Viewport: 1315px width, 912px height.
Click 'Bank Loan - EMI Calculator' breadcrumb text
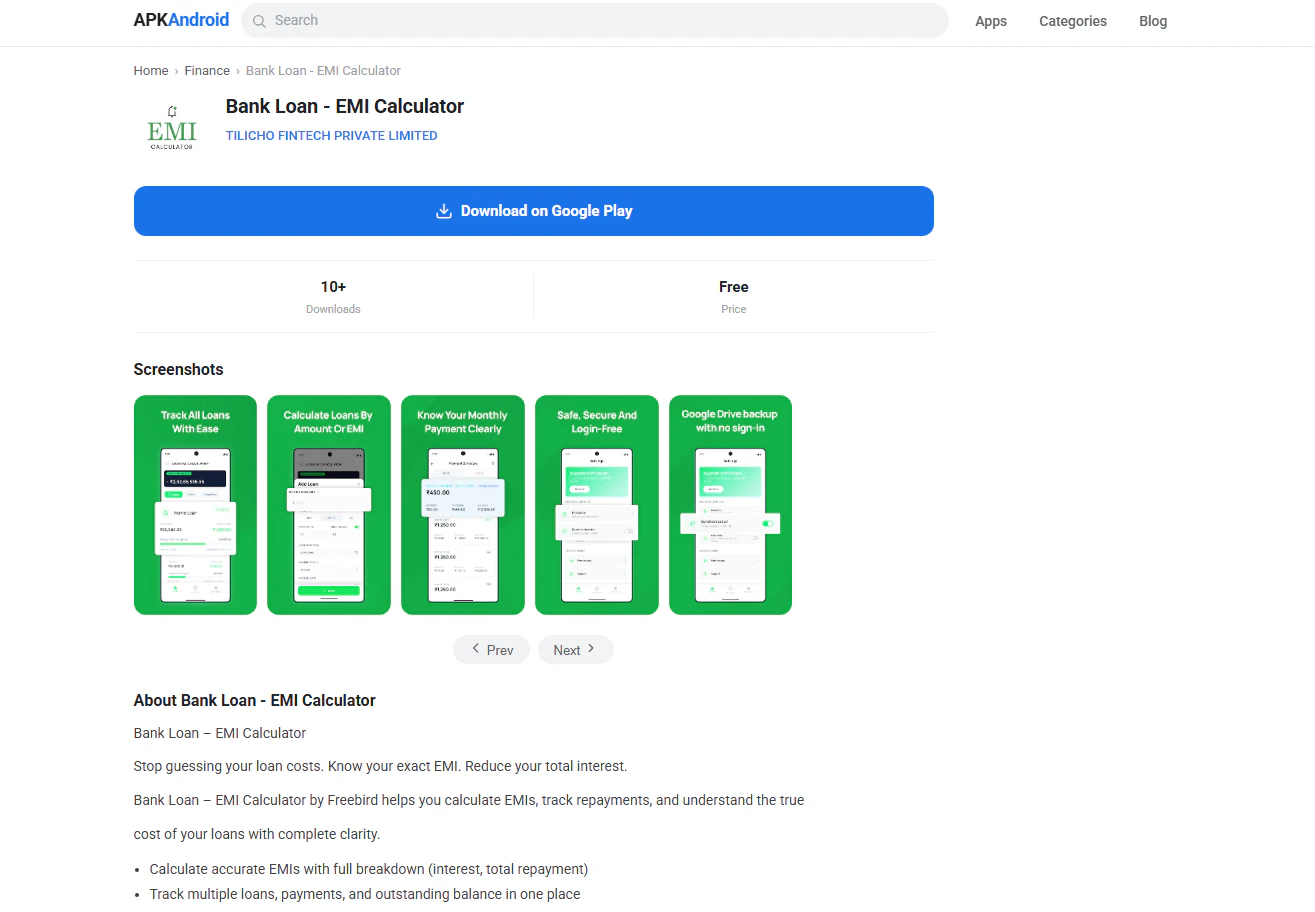[323, 71]
